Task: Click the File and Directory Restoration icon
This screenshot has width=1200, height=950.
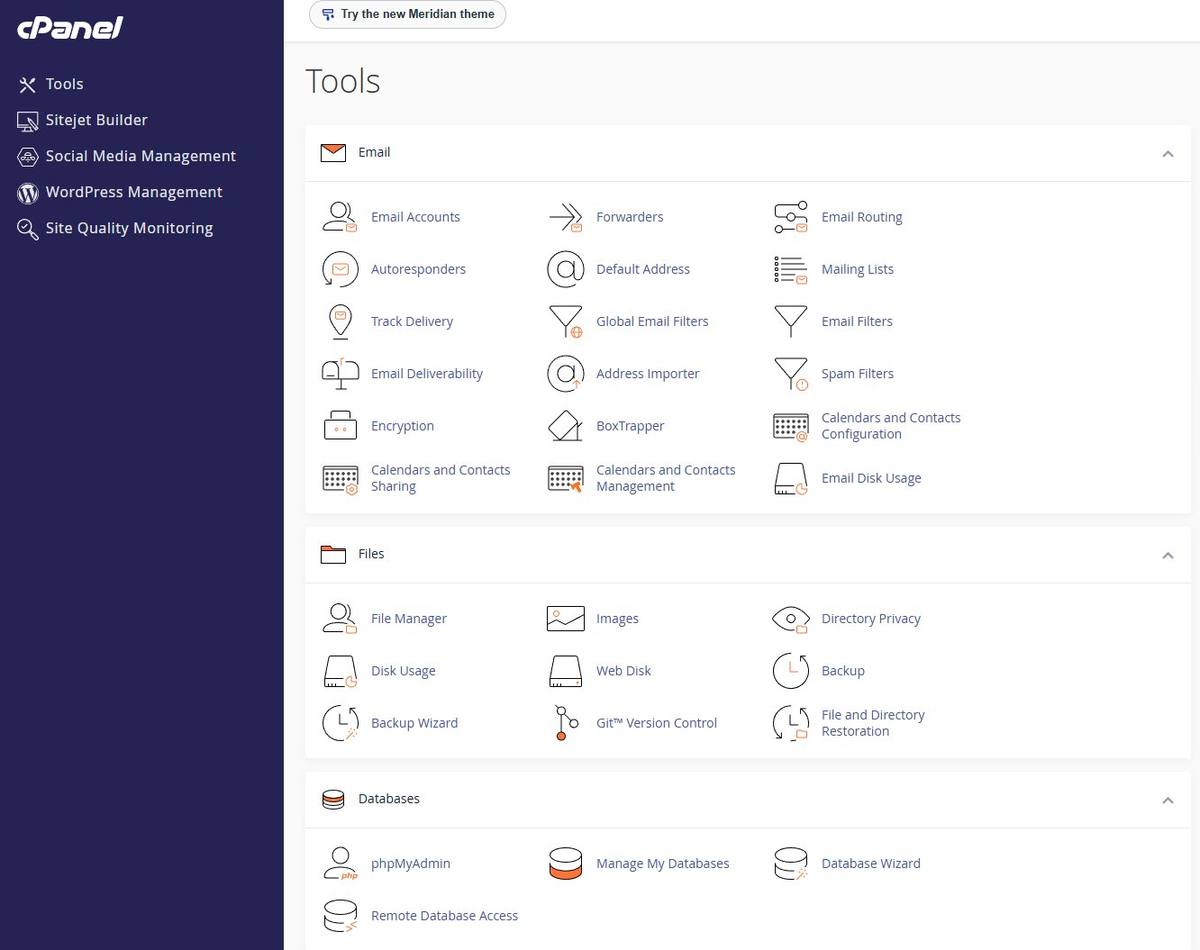Action: click(x=791, y=723)
